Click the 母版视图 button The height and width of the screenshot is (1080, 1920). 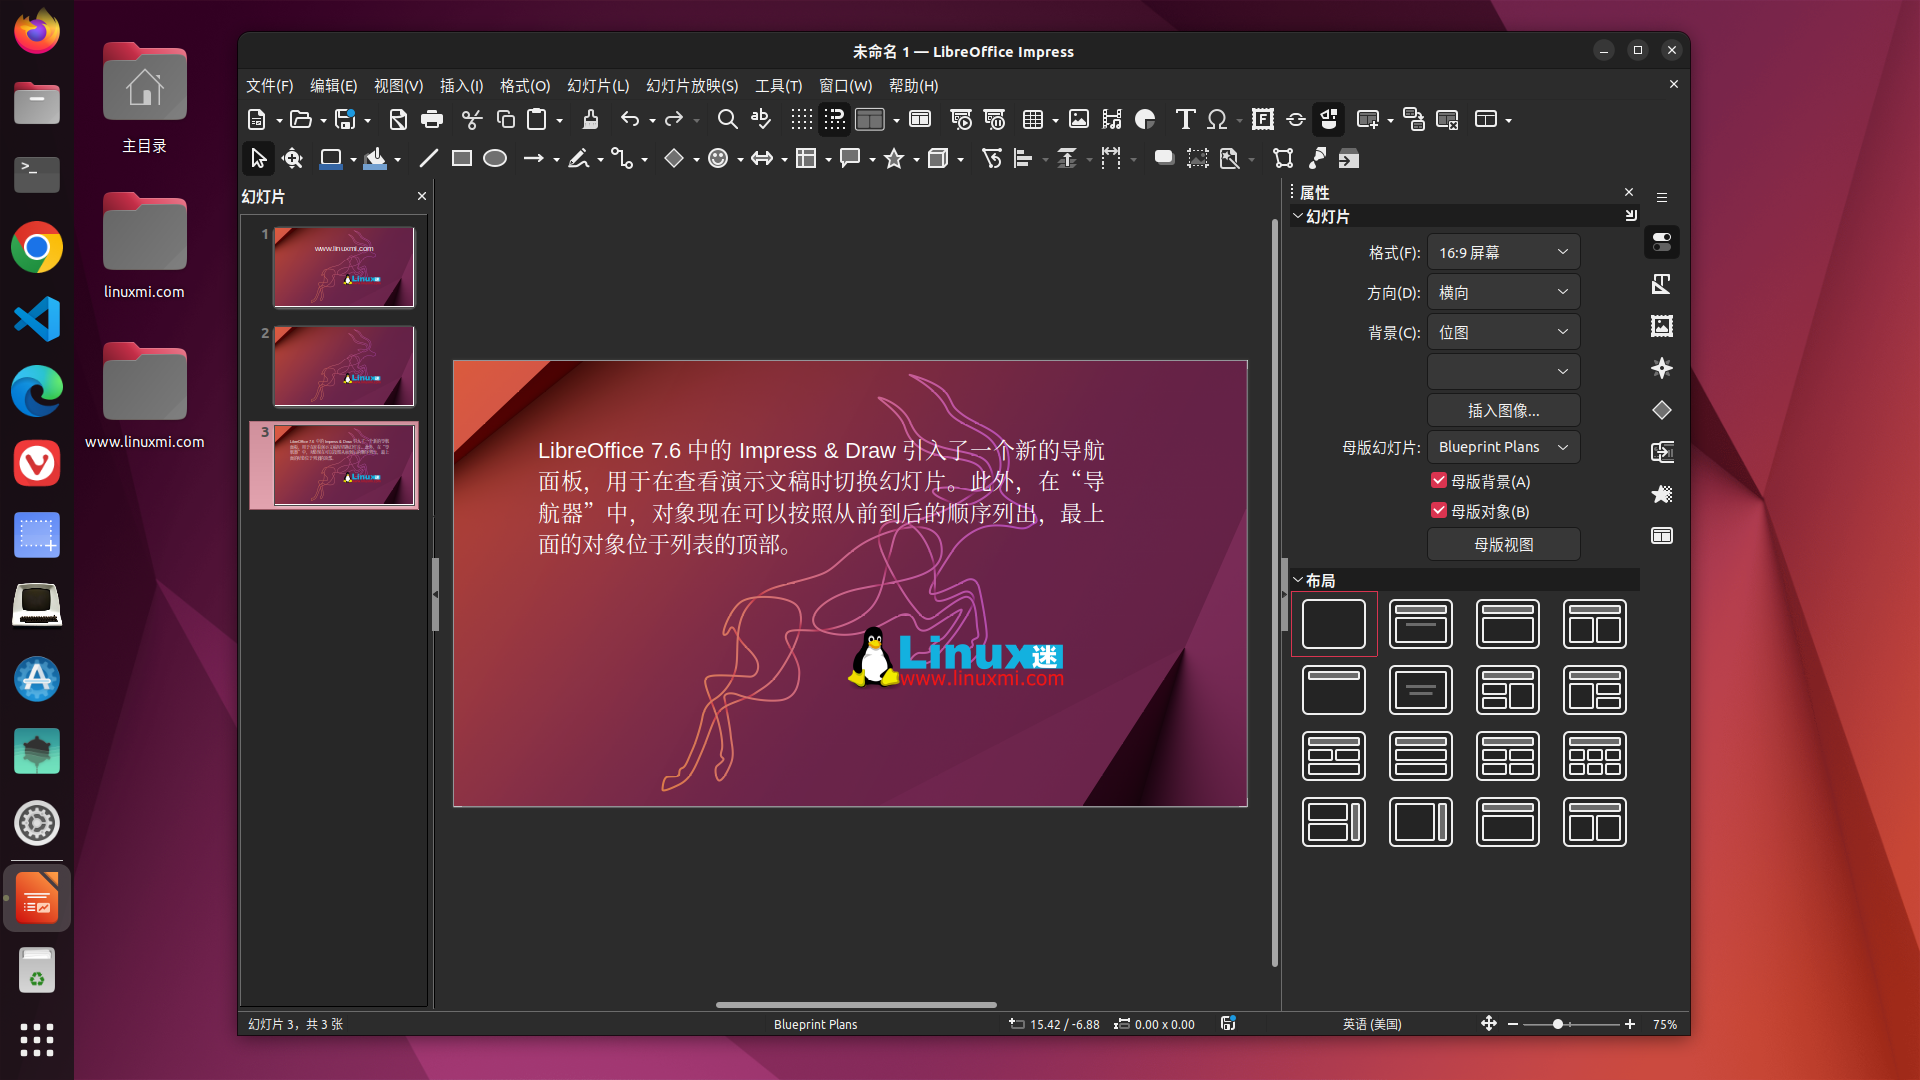[1503, 544]
